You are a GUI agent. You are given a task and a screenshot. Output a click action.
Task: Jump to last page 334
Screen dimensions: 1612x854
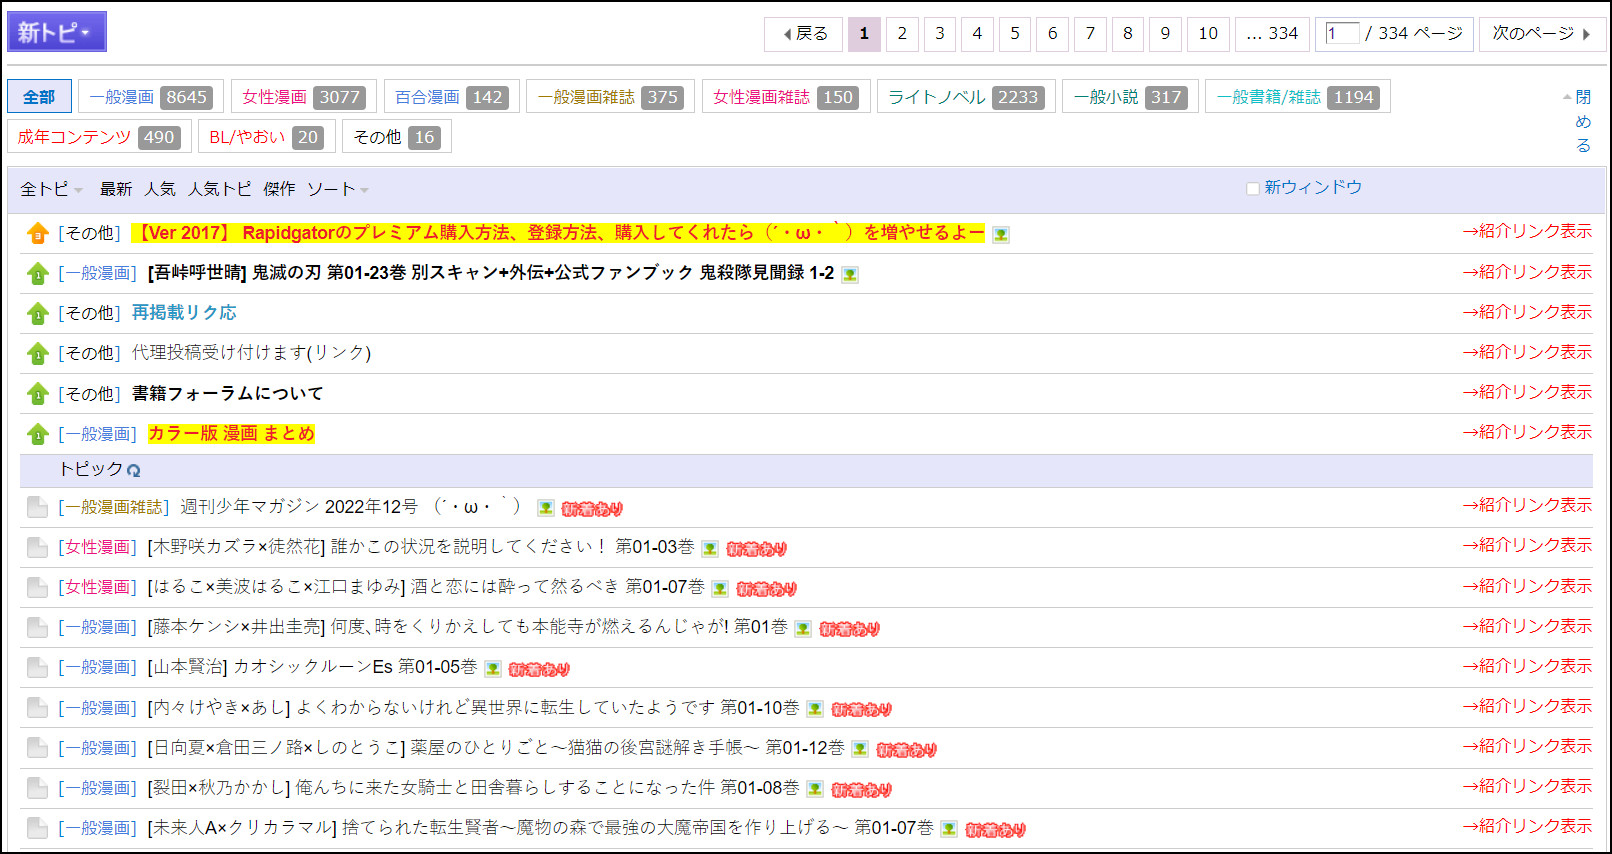pos(1272,34)
